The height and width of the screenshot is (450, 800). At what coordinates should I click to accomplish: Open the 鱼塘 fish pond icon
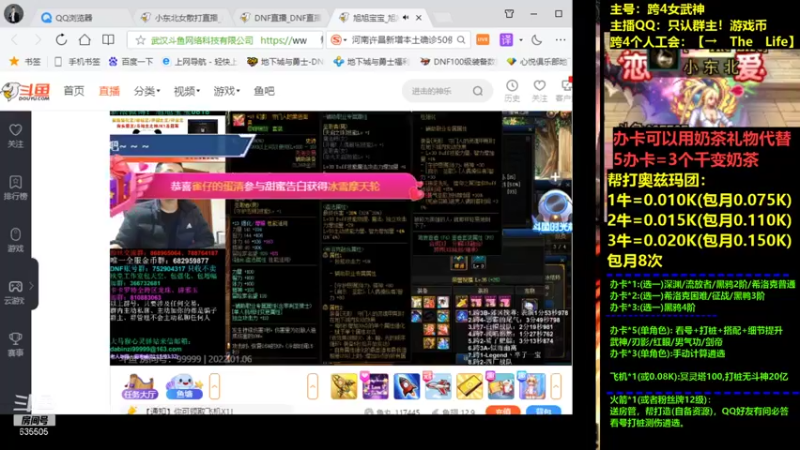184,387
